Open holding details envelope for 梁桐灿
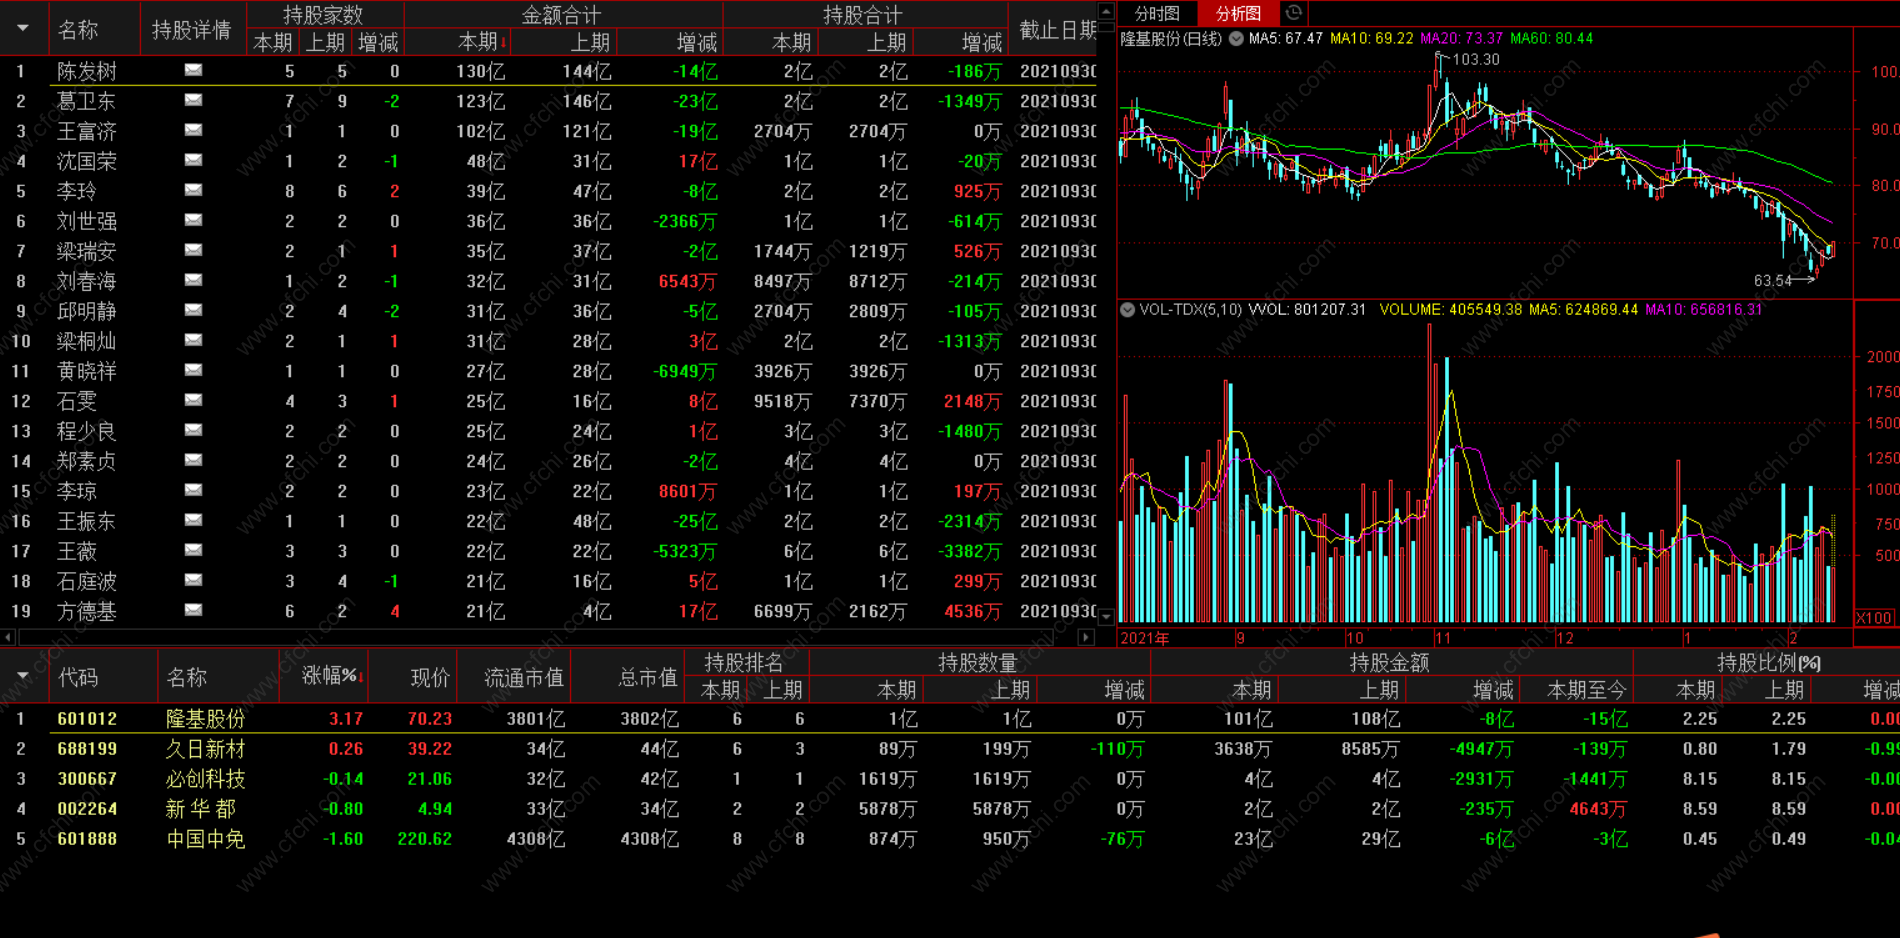 [x=193, y=340]
